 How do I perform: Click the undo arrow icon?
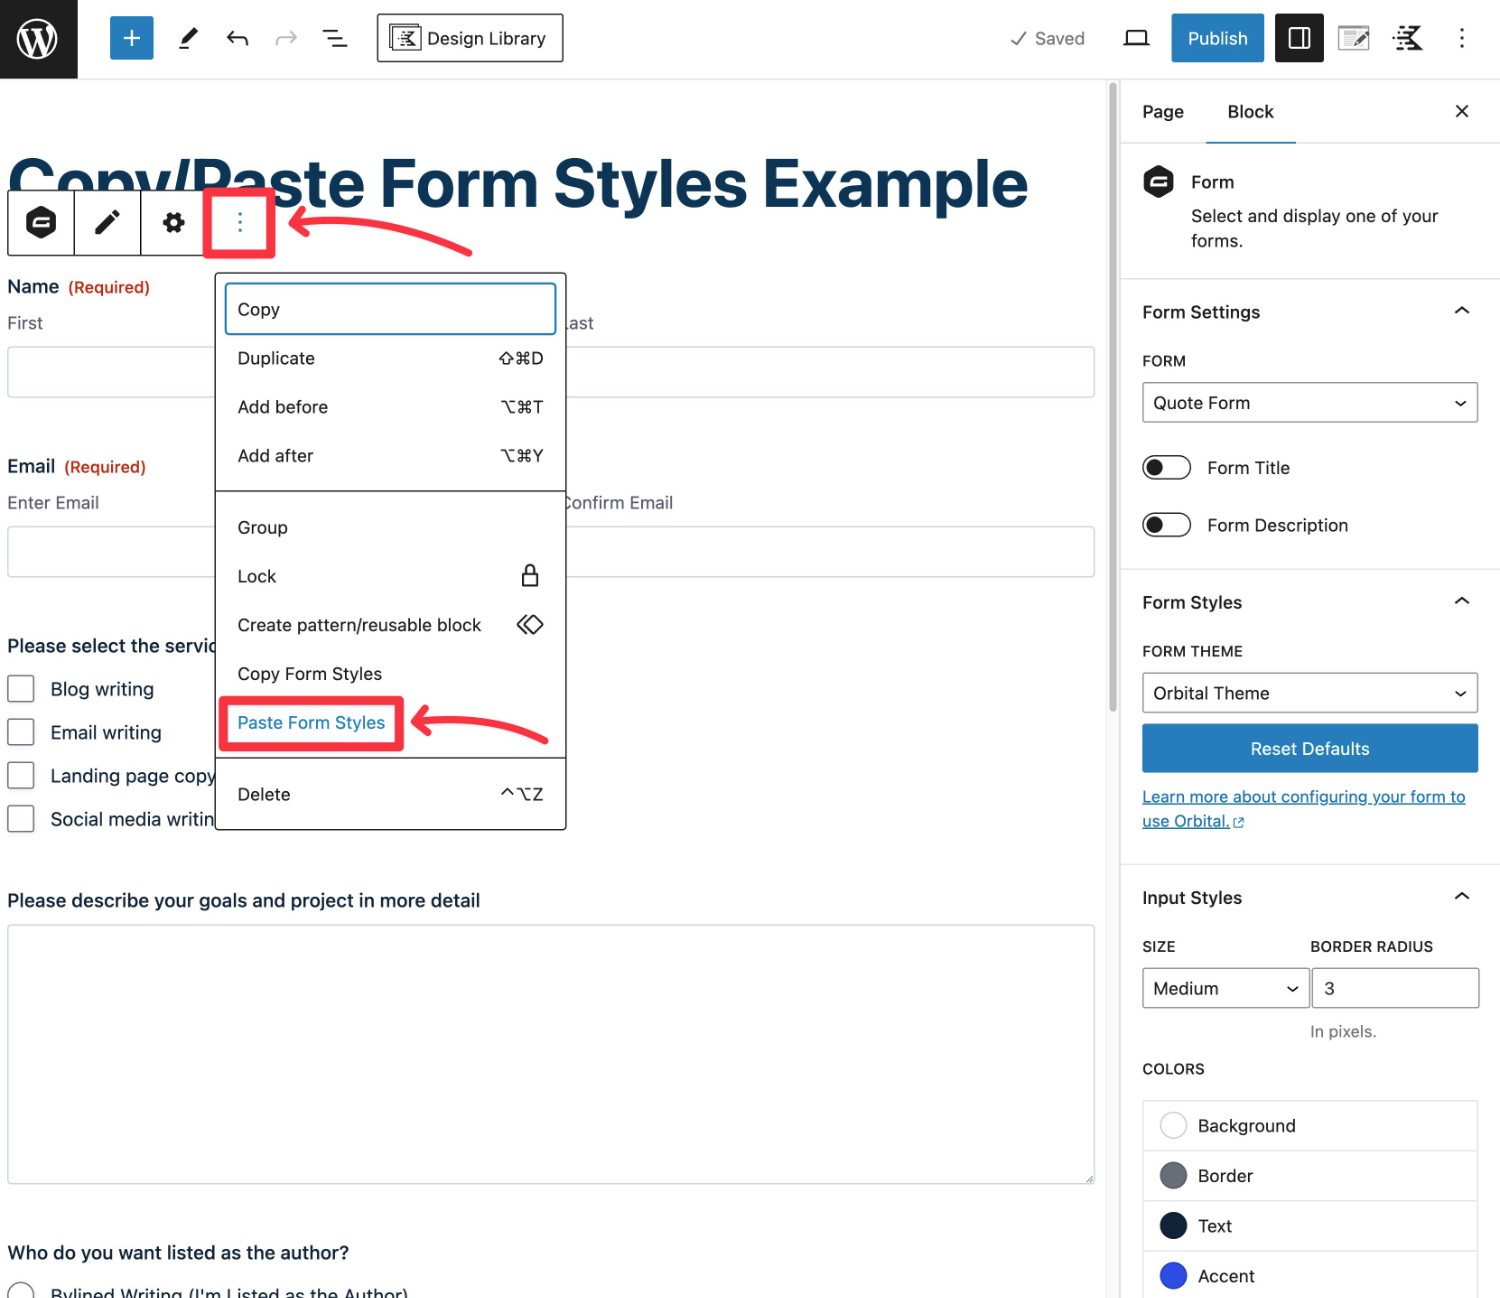pos(237,37)
